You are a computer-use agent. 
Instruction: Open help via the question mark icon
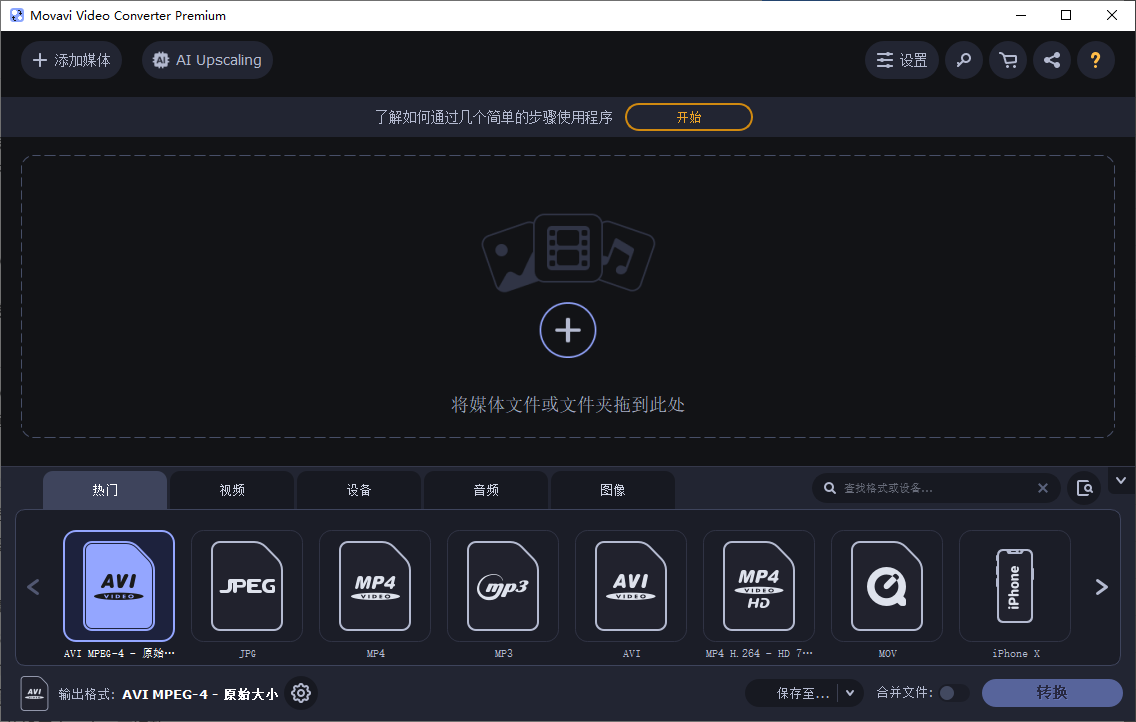coord(1096,60)
